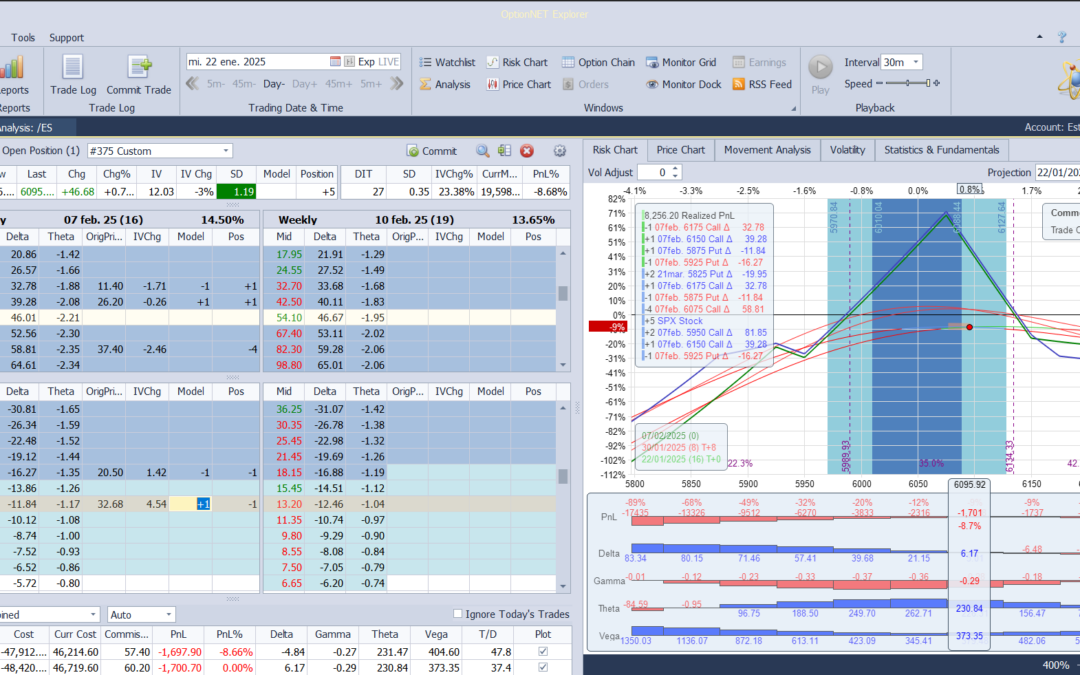The width and height of the screenshot is (1080, 675).
Task: Open the Monitor Dock window
Action: click(x=683, y=84)
